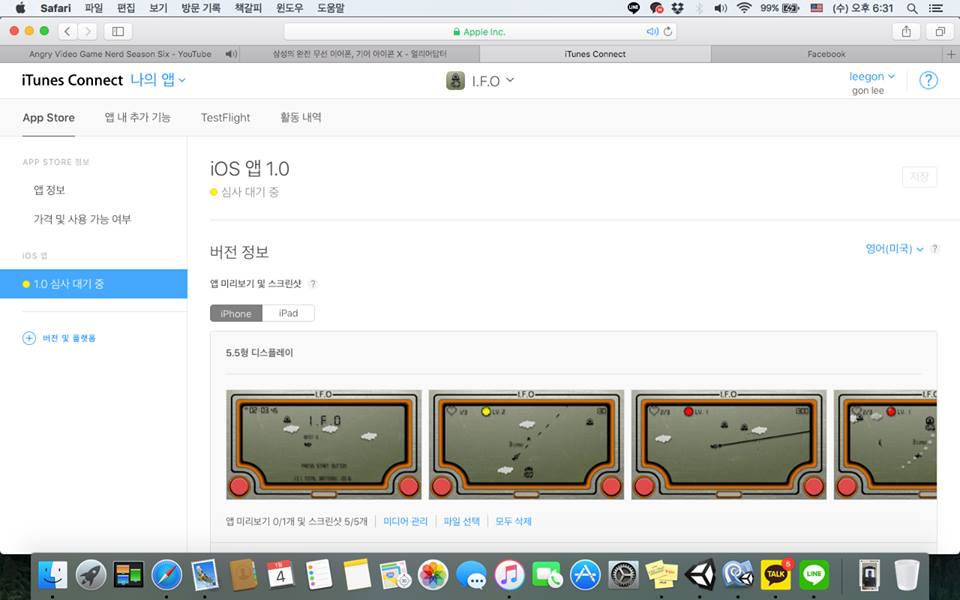Screen dimensions: 960x600
Task: Click the I.F.O title screen screenshot
Action: coord(324,444)
